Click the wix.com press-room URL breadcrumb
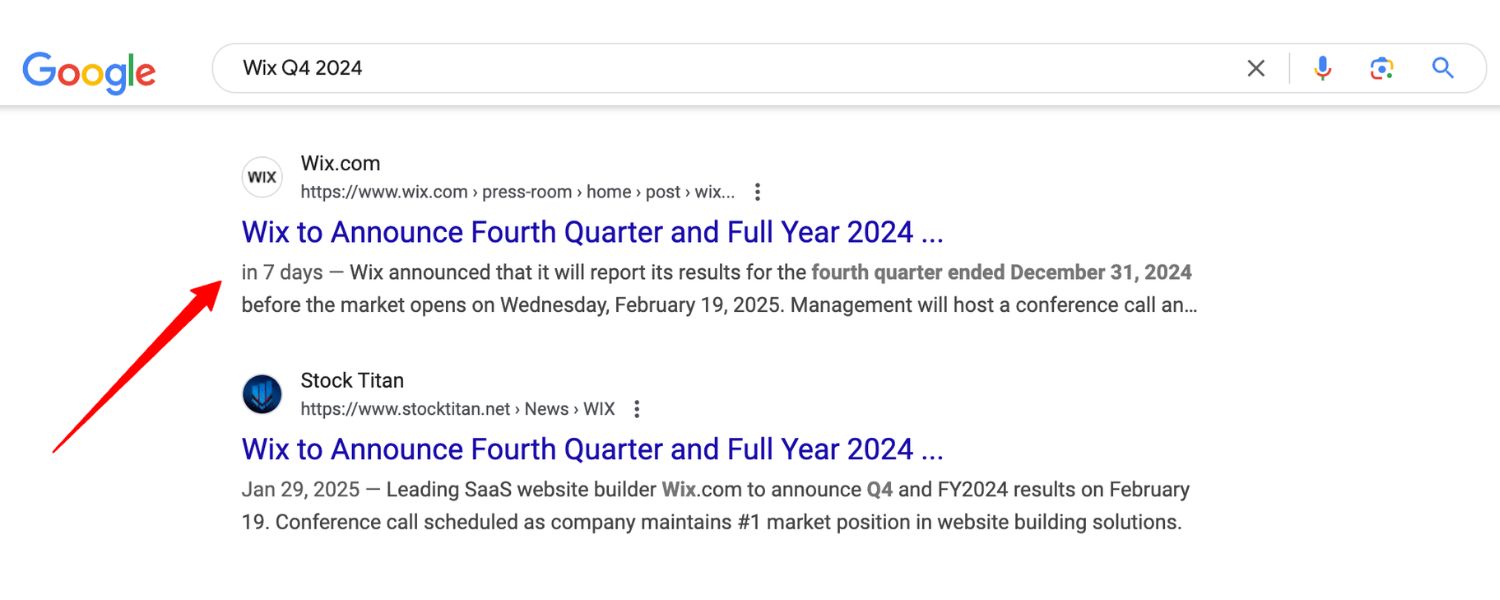1500x600 pixels. pos(517,192)
